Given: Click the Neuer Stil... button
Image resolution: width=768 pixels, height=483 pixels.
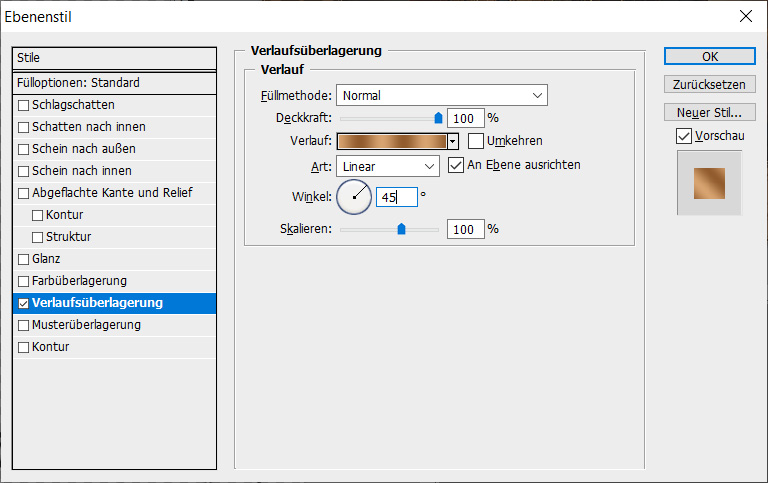Looking at the screenshot, I should point(710,112).
